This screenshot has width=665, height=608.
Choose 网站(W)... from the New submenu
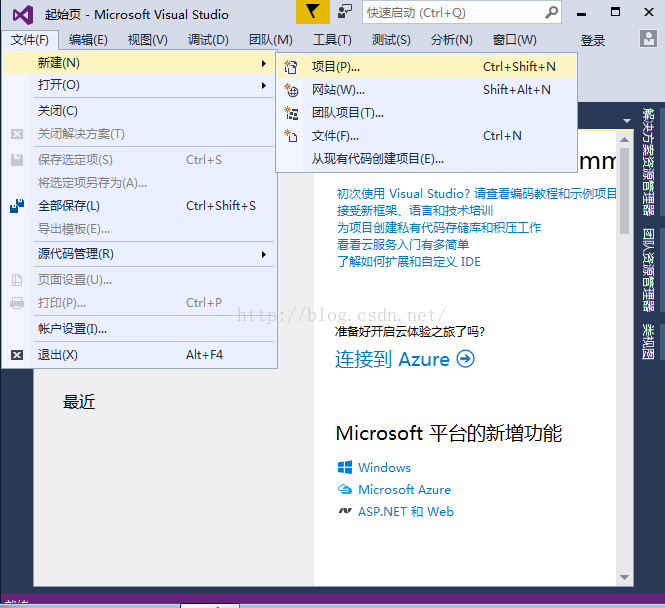pos(427,90)
